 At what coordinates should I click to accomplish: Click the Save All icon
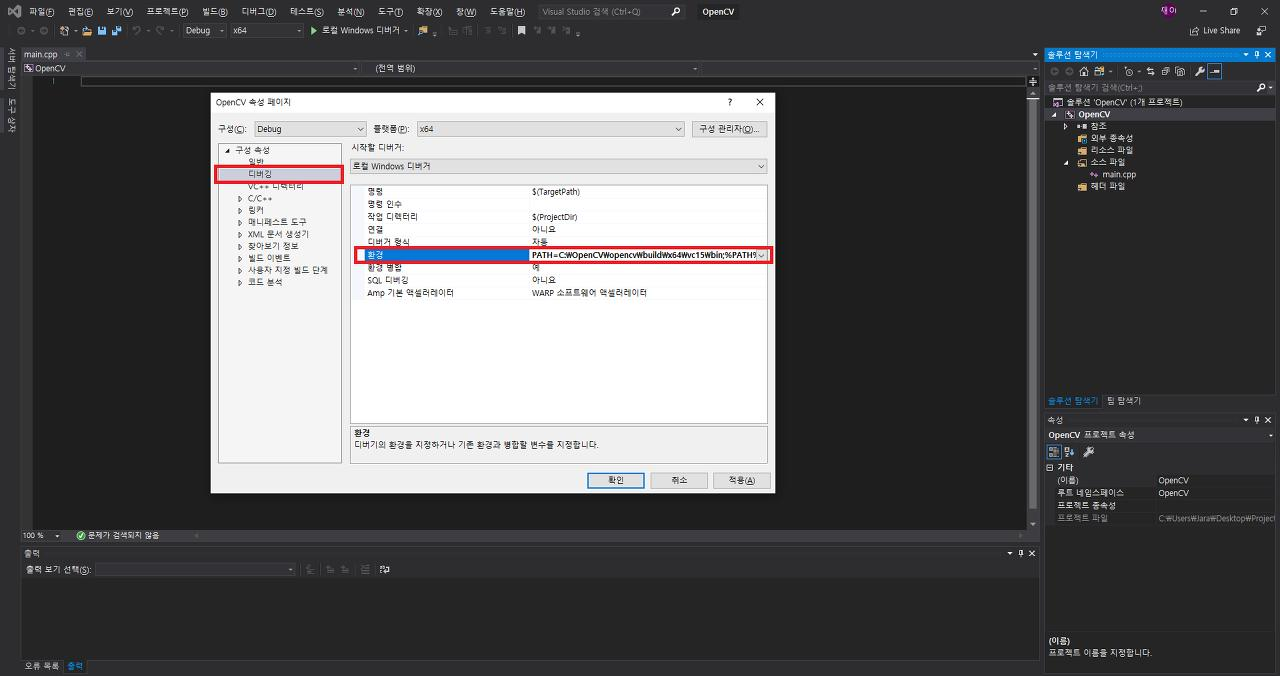tap(117, 30)
